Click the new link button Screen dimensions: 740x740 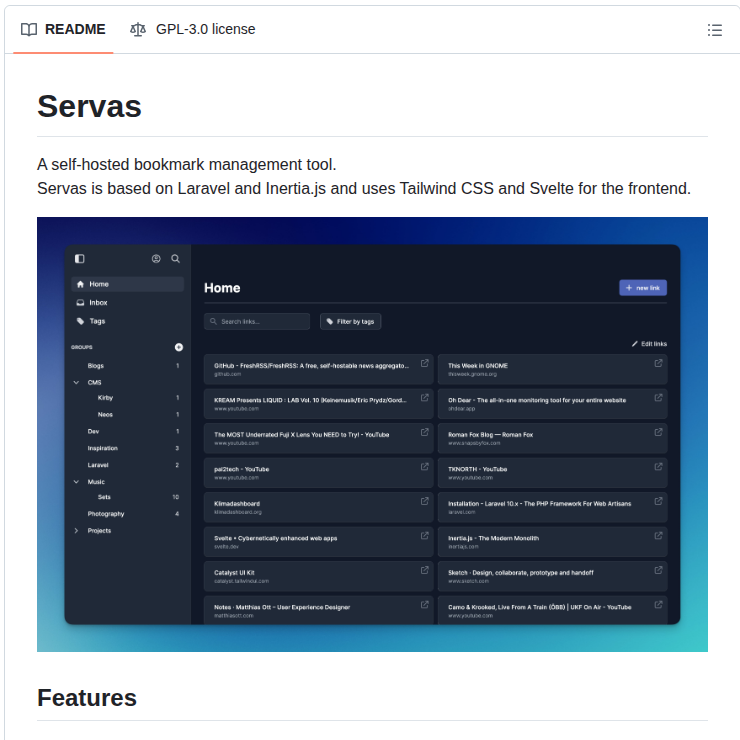coord(642,288)
